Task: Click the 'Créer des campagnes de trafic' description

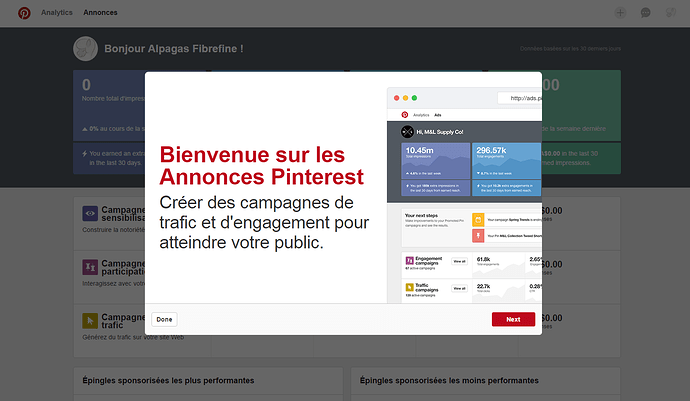Action: coord(264,222)
